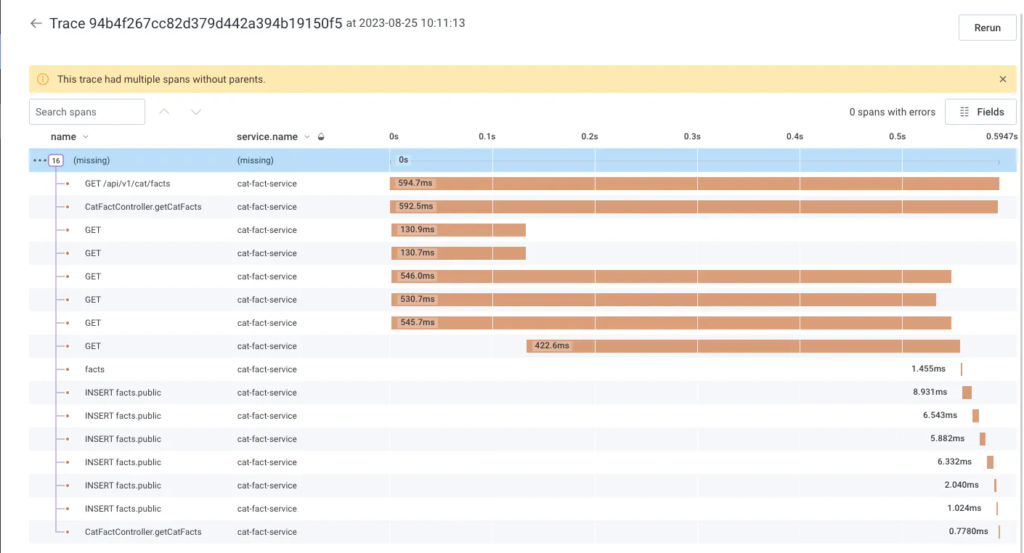
Task: Open three-dot menu on the (missing) root span
Action: pyautogui.click(x=39, y=160)
